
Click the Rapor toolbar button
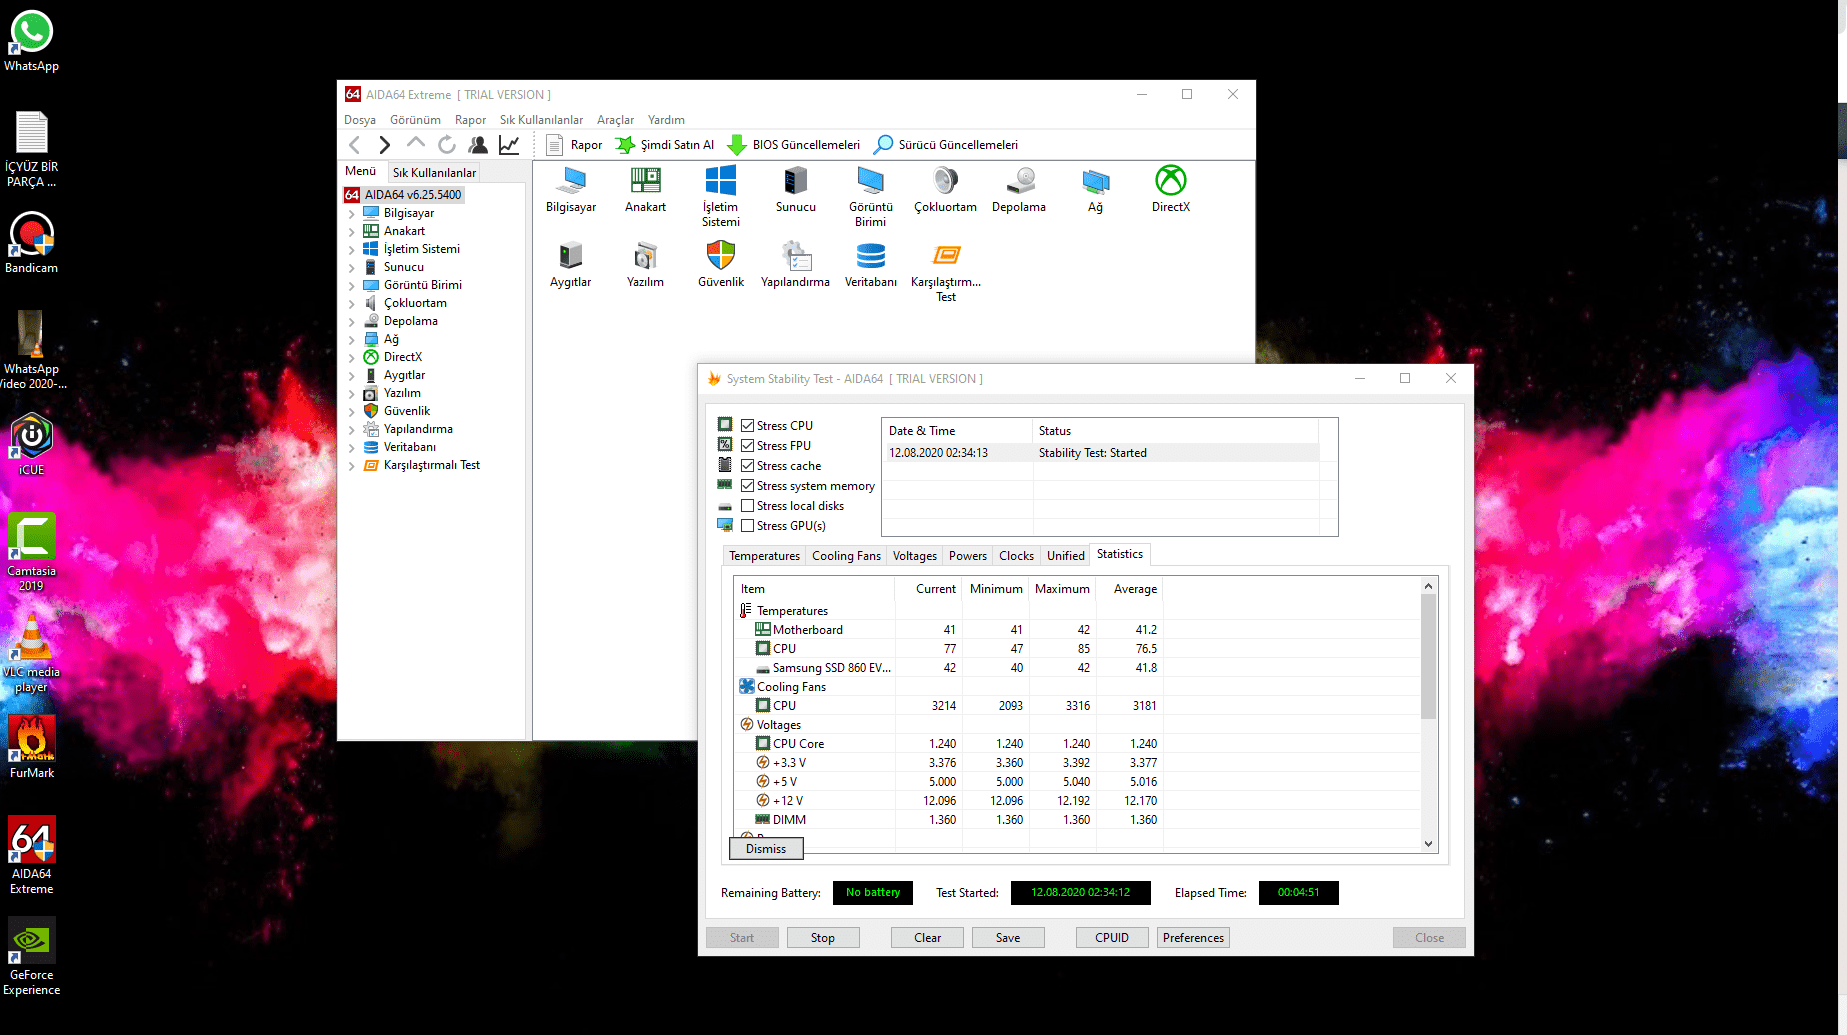[x=574, y=145]
